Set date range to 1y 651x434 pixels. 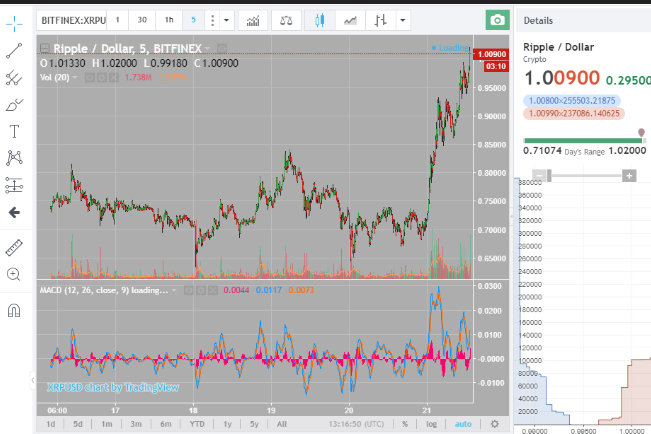(228, 424)
